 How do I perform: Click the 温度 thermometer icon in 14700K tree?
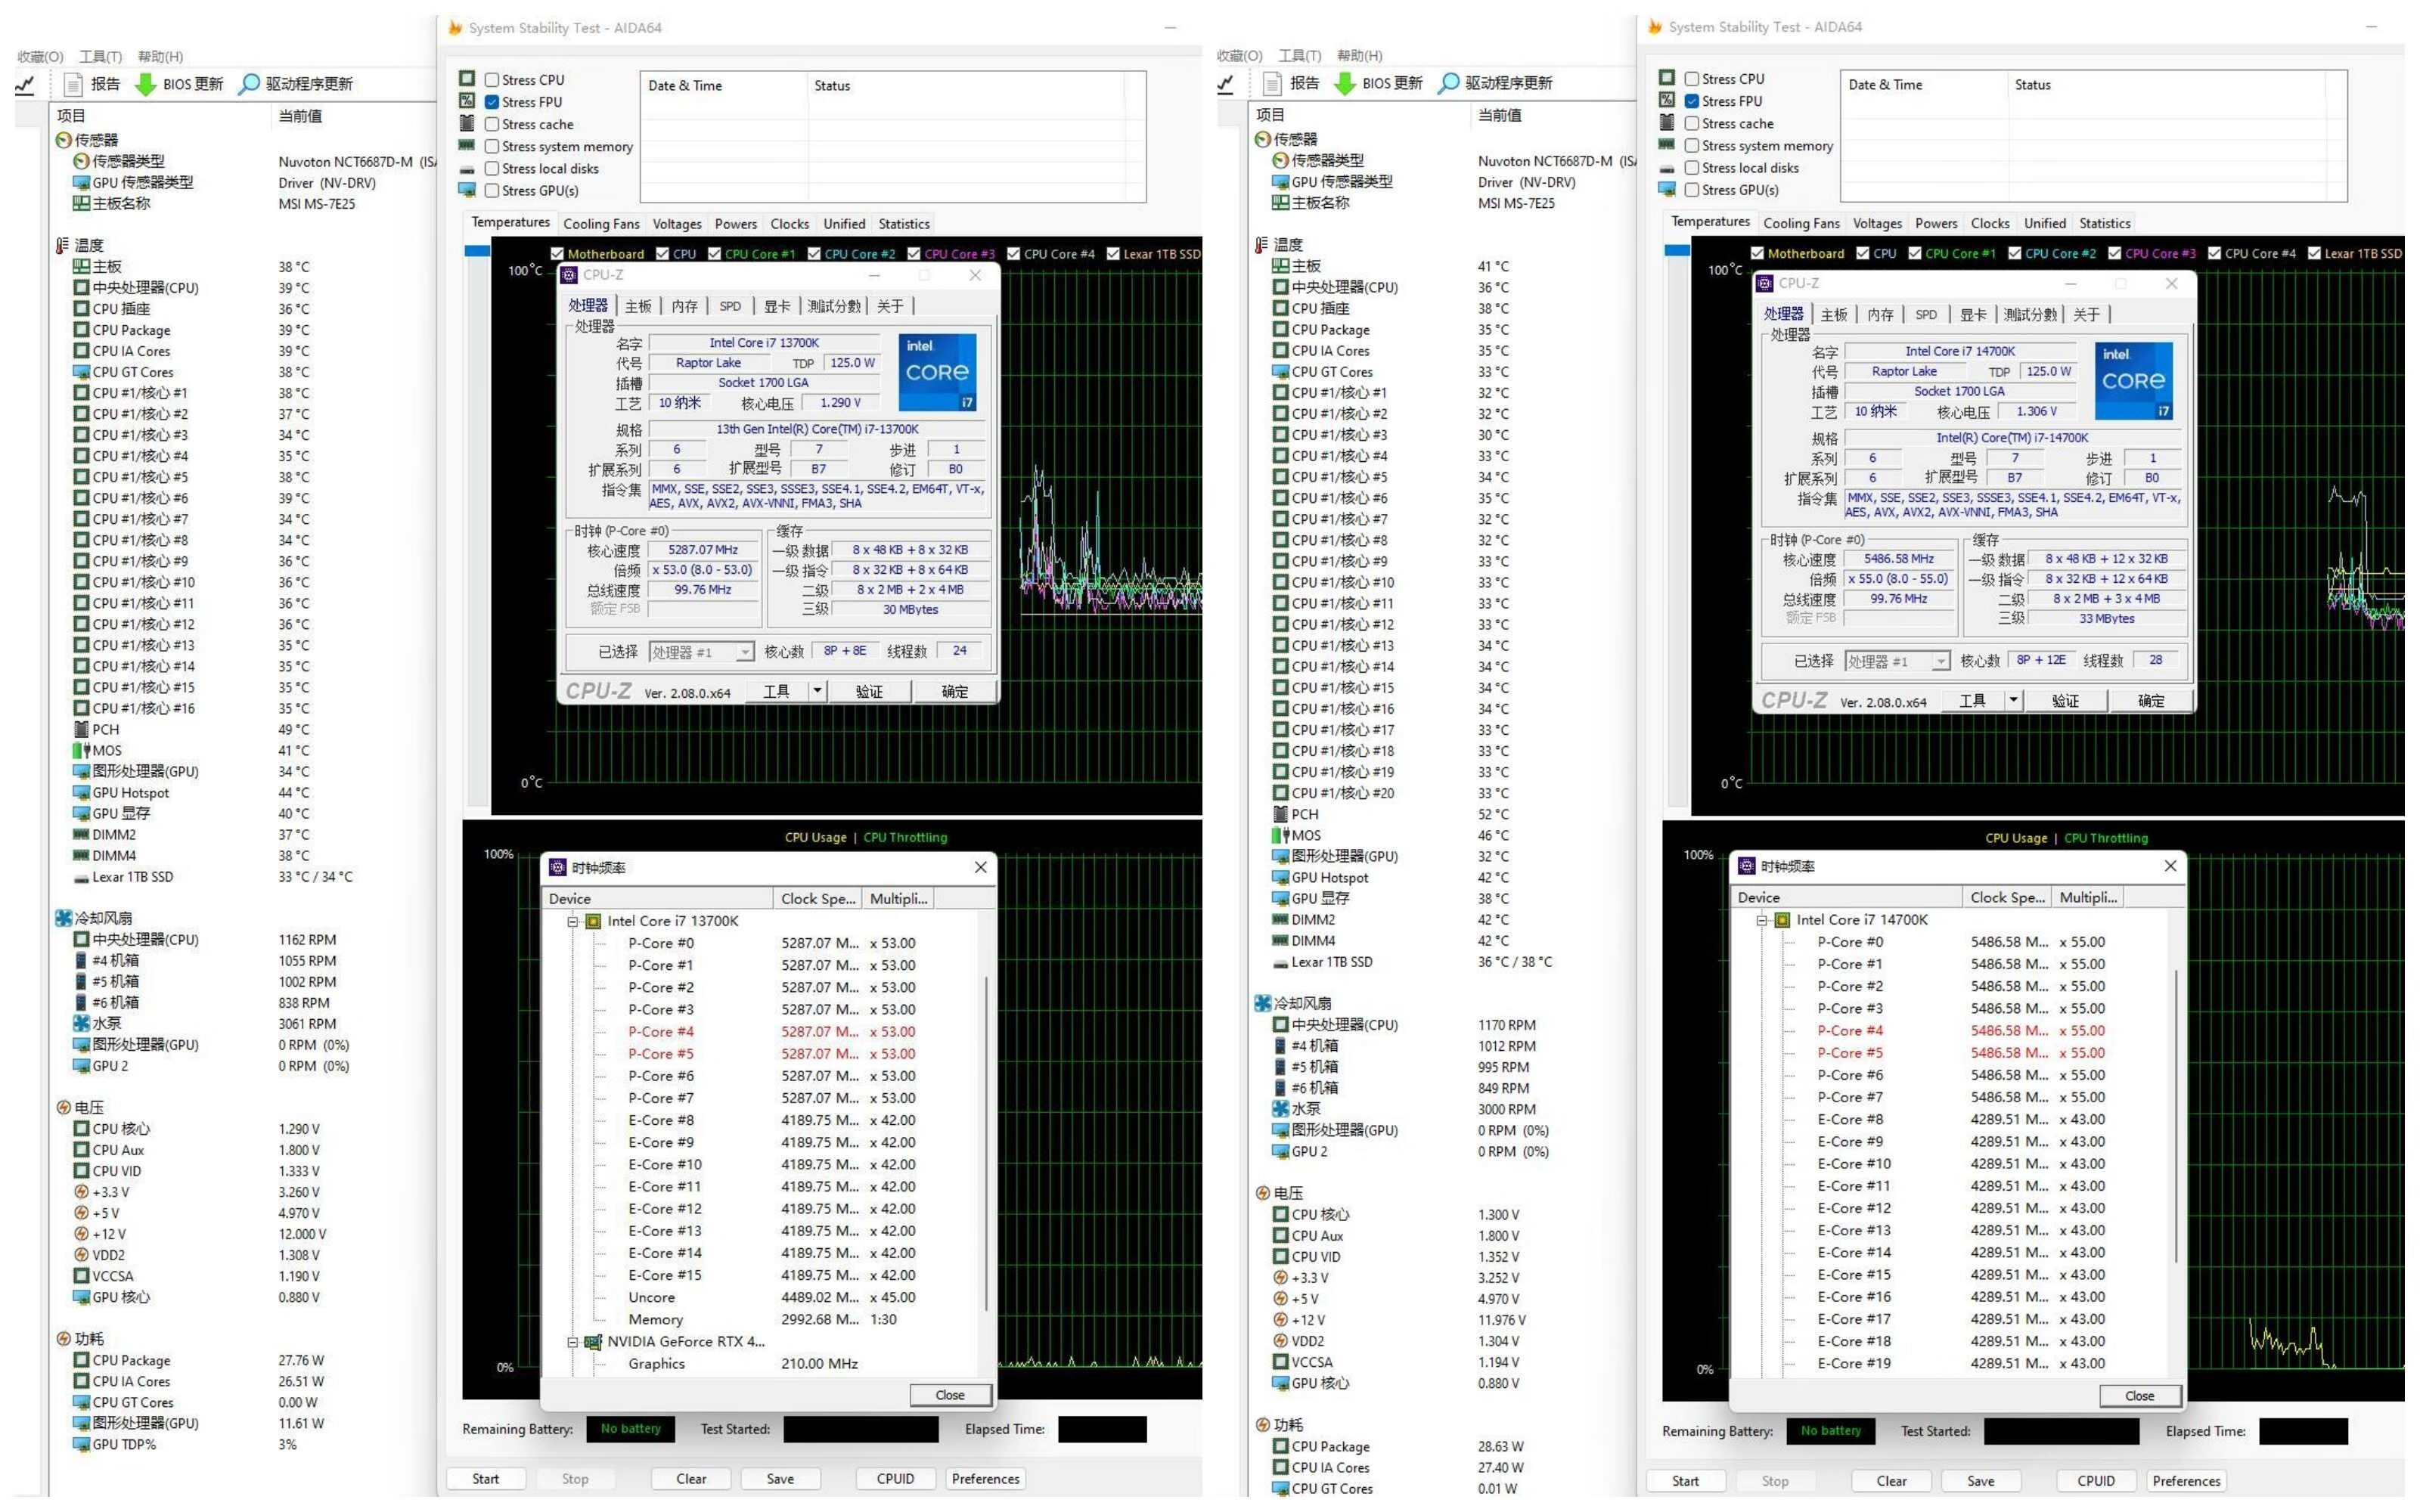pyautogui.click(x=1262, y=245)
